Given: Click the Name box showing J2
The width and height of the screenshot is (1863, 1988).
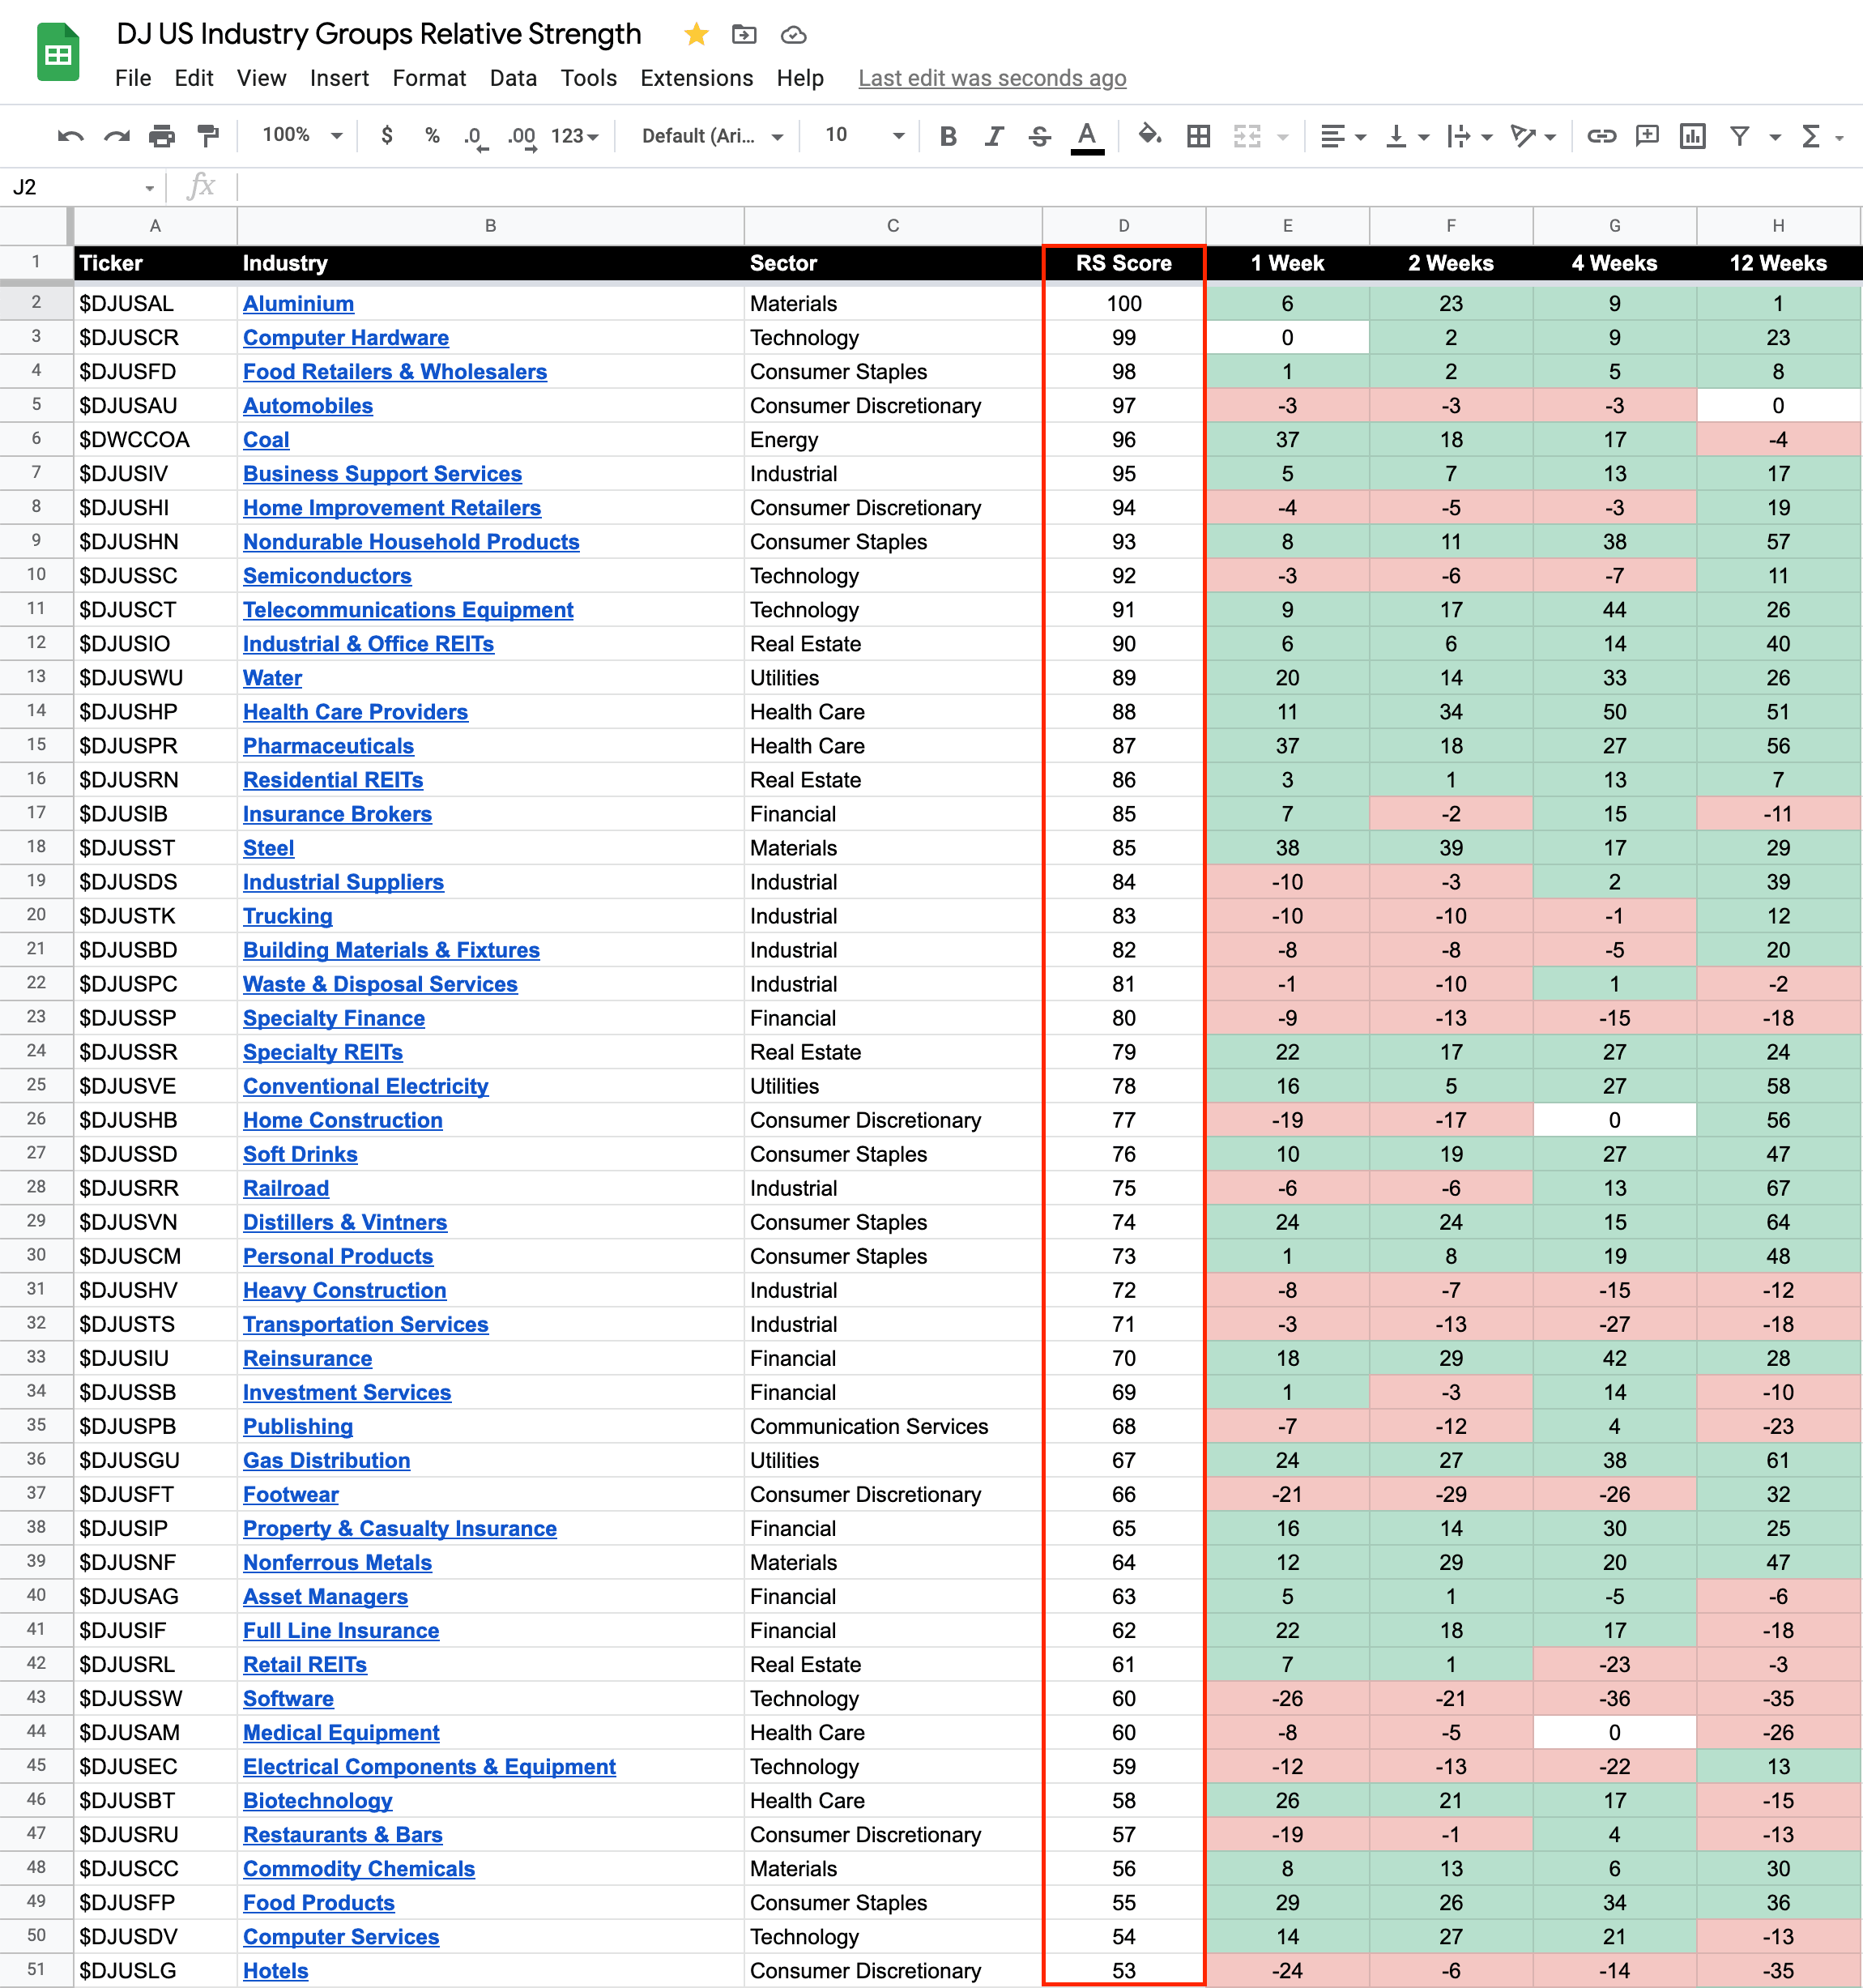Looking at the screenshot, I should (80, 187).
